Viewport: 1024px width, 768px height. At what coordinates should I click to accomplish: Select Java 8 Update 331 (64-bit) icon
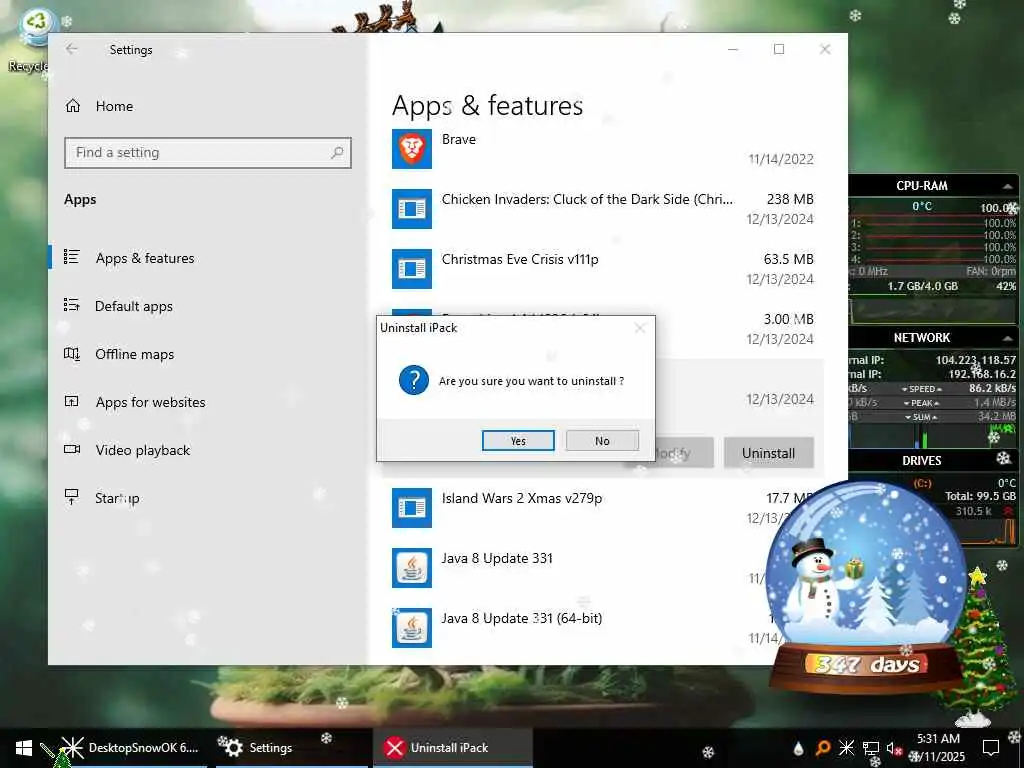(x=411, y=628)
